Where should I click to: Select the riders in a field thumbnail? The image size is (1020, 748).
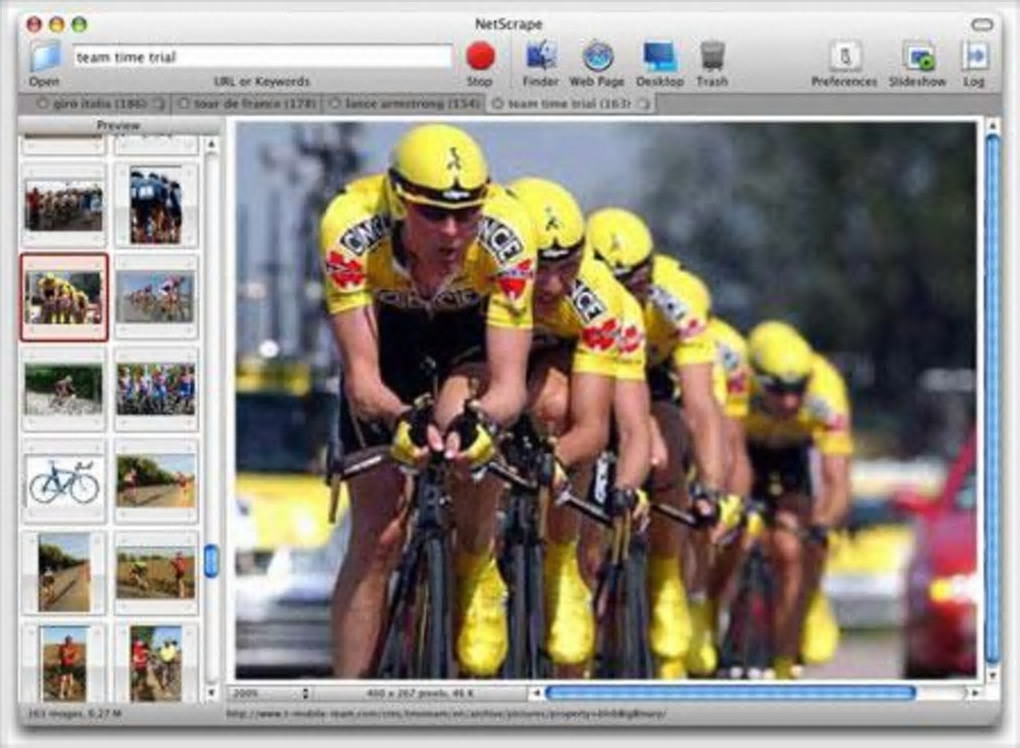(155, 573)
